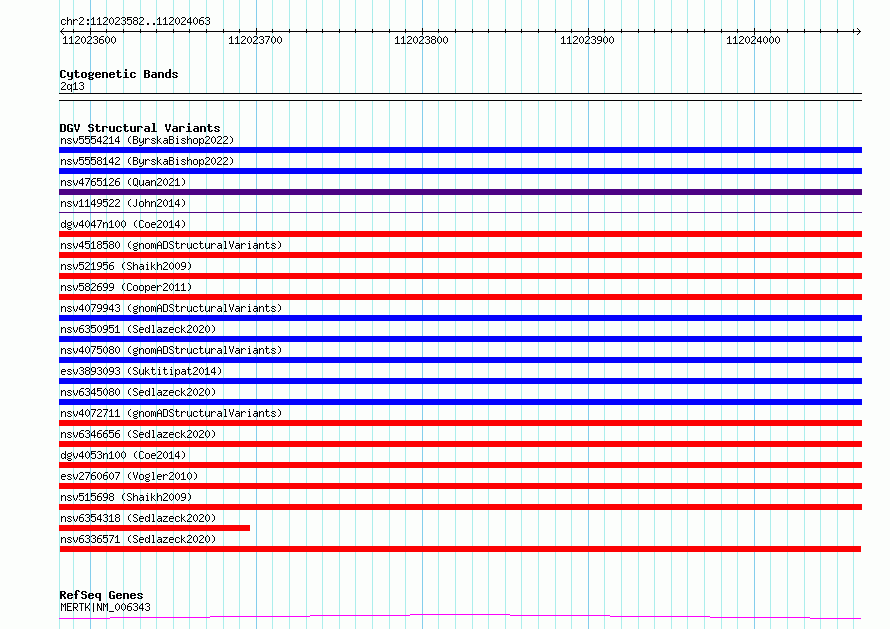Viewport: 890px width, 629px height.
Task: Click the short red bar of nsv6354318
Action: 154,528
